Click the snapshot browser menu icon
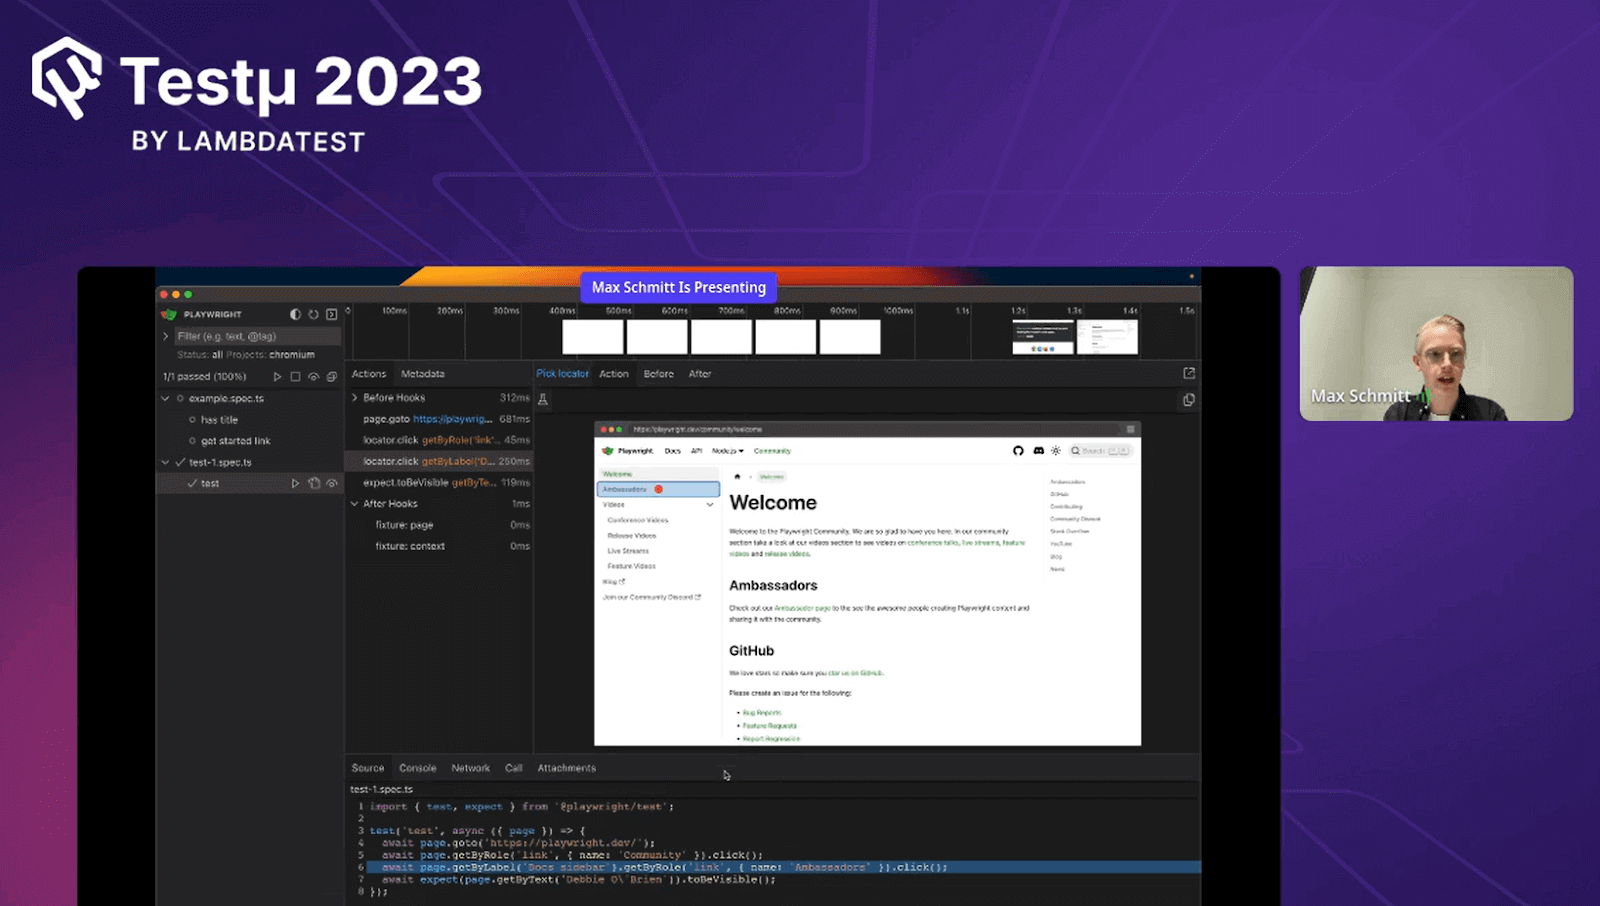This screenshot has width=1600, height=906. pyautogui.click(x=1131, y=429)
